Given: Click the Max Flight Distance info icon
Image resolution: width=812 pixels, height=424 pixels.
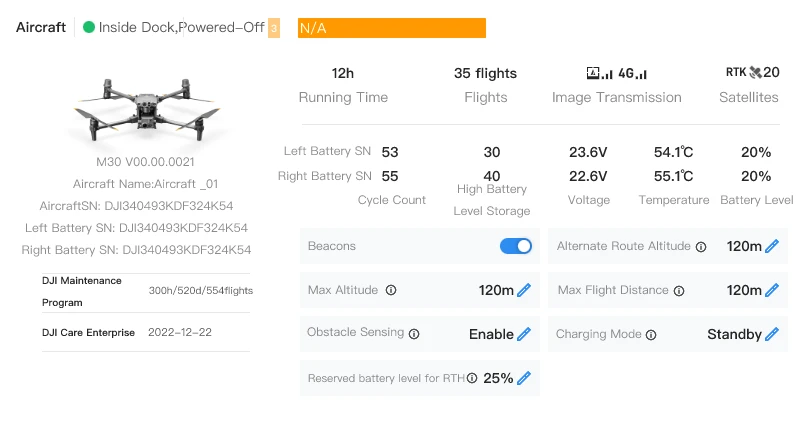Looking at the screenshot, I should (x=679, y=290).
